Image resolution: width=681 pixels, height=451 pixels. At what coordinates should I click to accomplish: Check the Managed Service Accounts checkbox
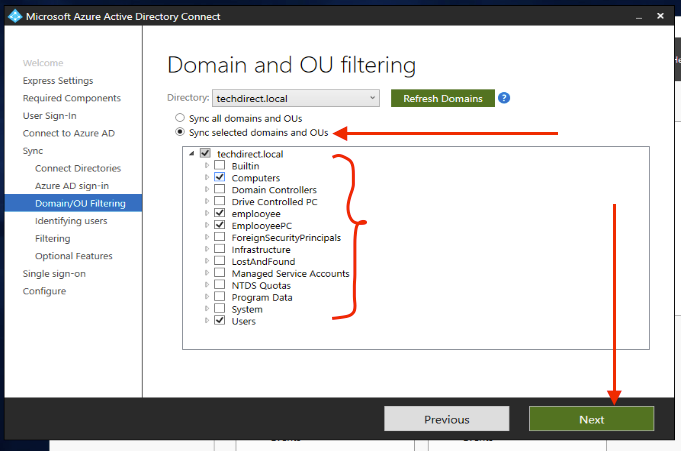tap(220, 272)
